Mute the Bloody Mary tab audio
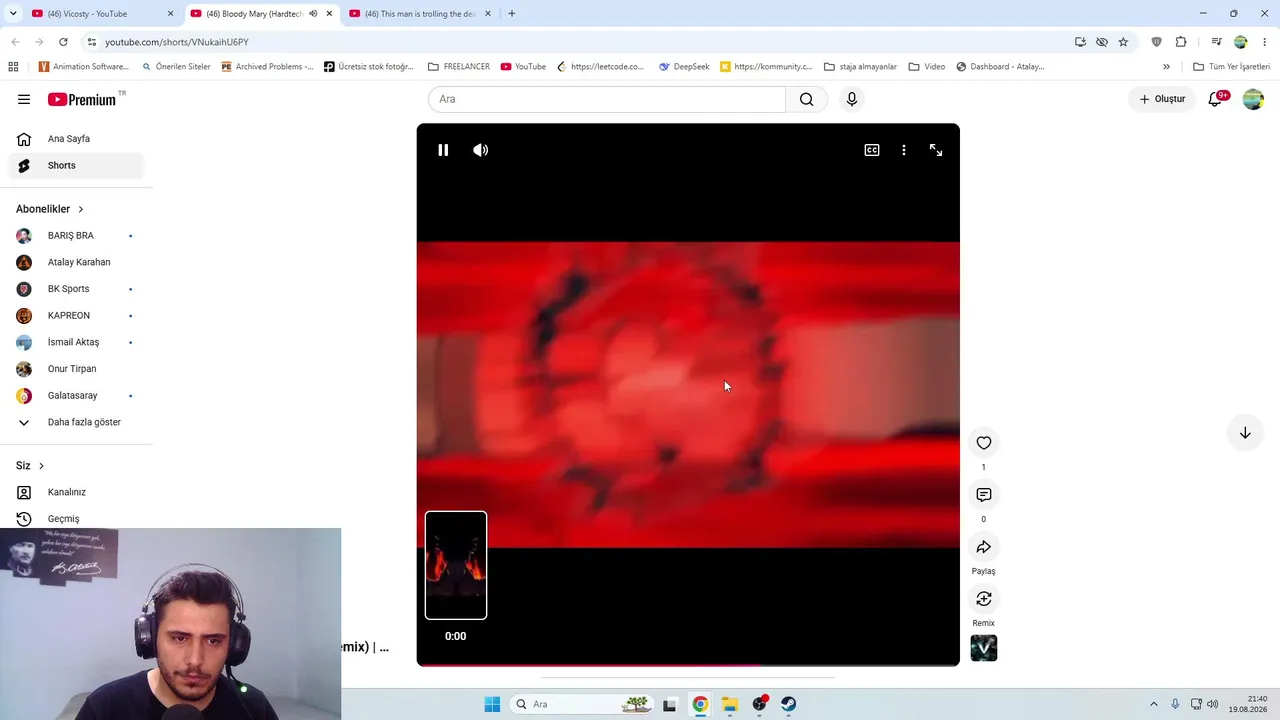 pyautogui.click(x=313, y=14)
